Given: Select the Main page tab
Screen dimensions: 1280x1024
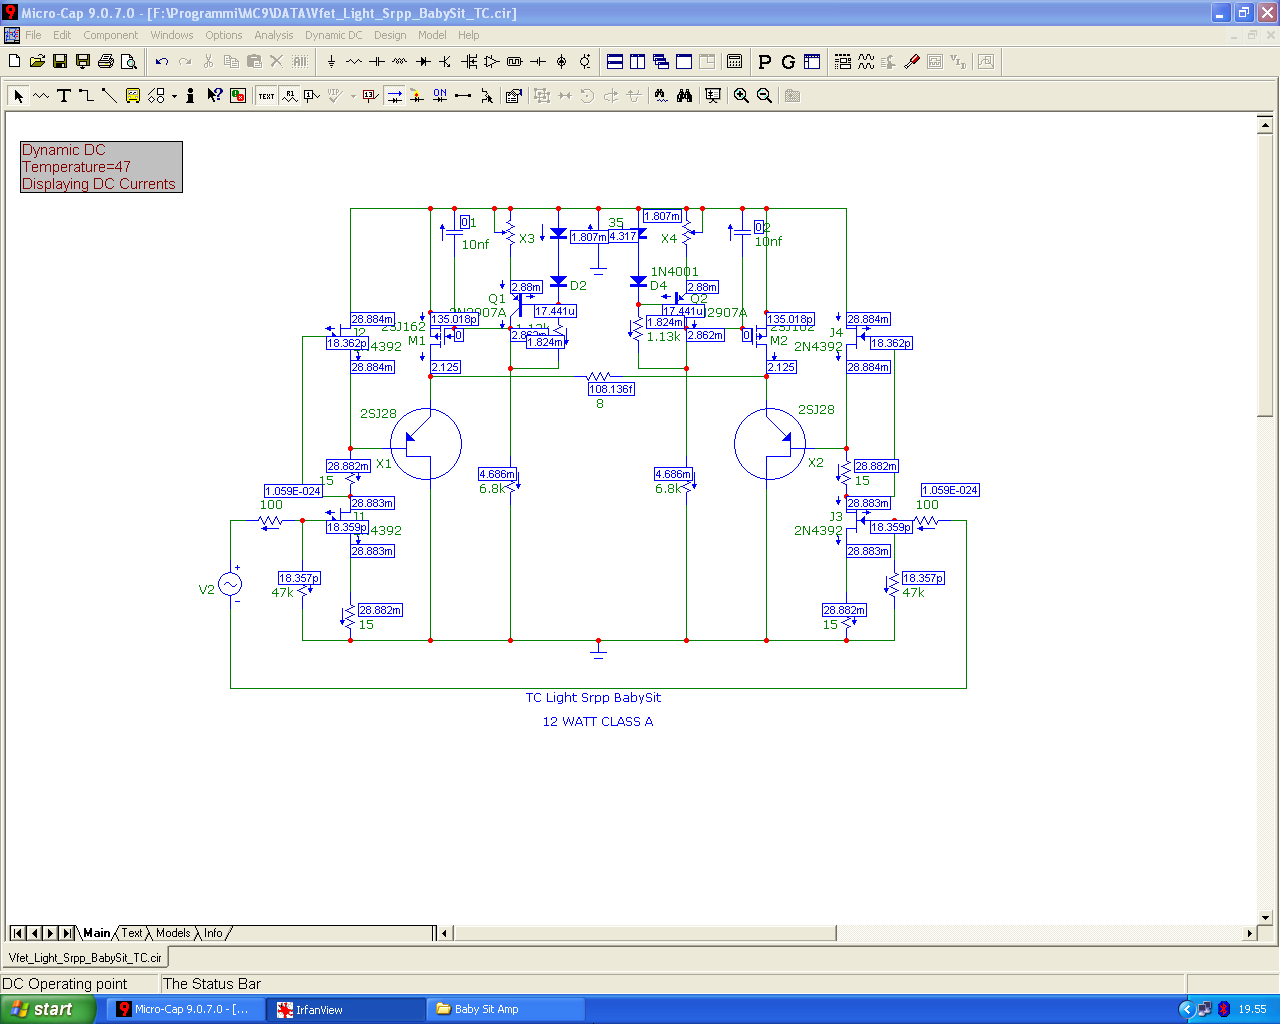Looking at the screenshot, I should point(96,933).
